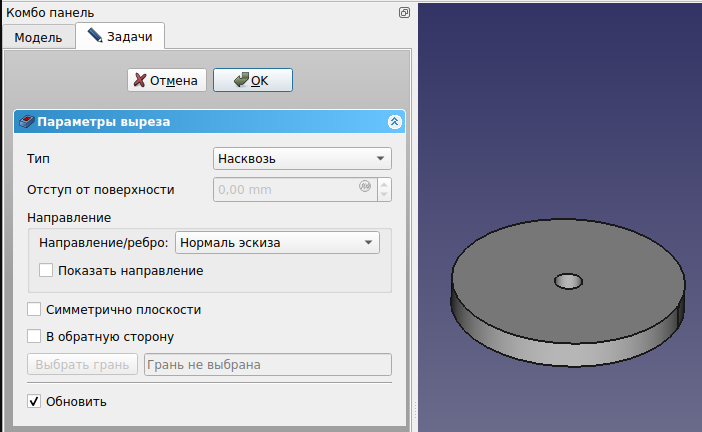
Task: Click the Грань не выбрана field
Action: click(x=268, y=364)
